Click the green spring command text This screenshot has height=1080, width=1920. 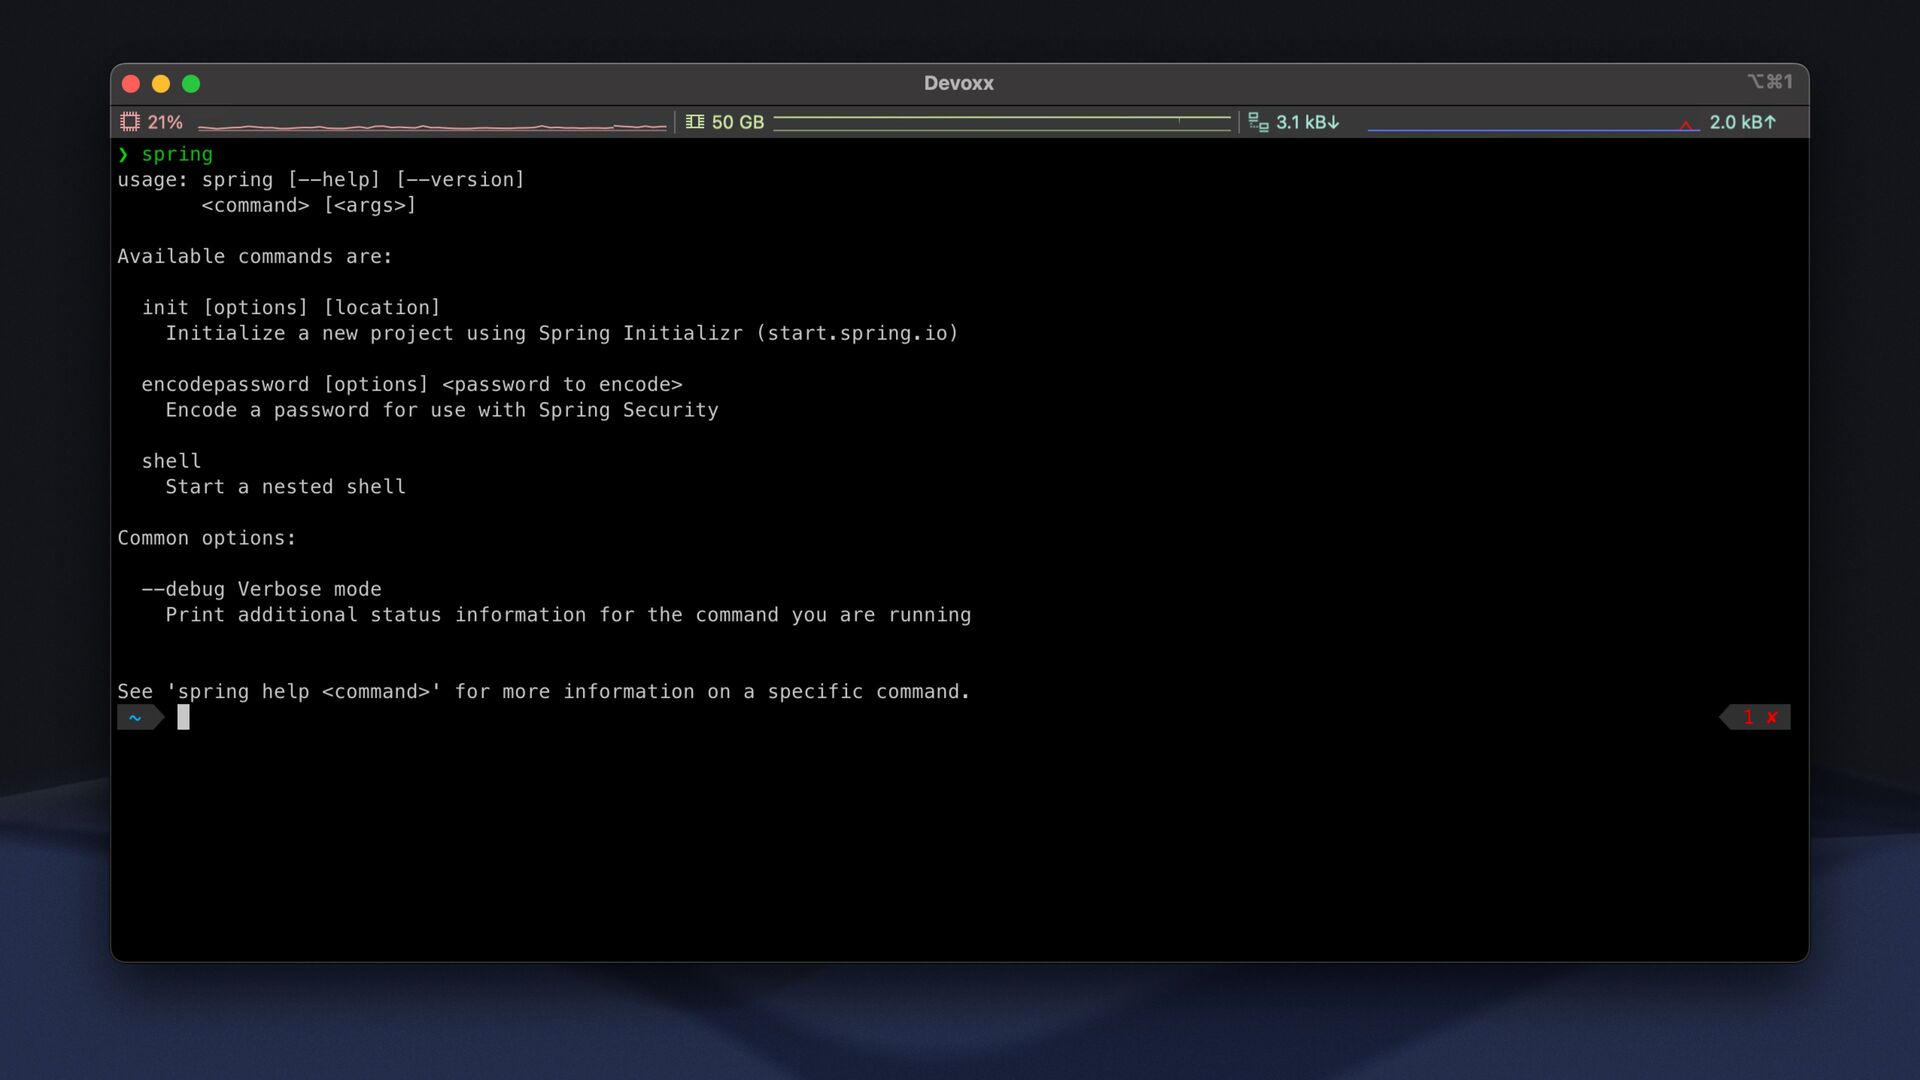tap(177, 154)
